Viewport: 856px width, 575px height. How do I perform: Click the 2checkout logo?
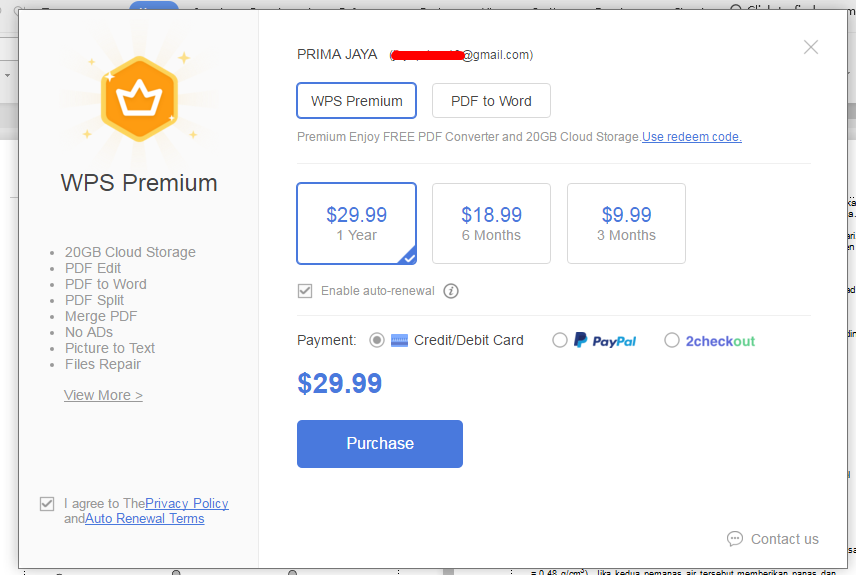click(x=720, y=340)
